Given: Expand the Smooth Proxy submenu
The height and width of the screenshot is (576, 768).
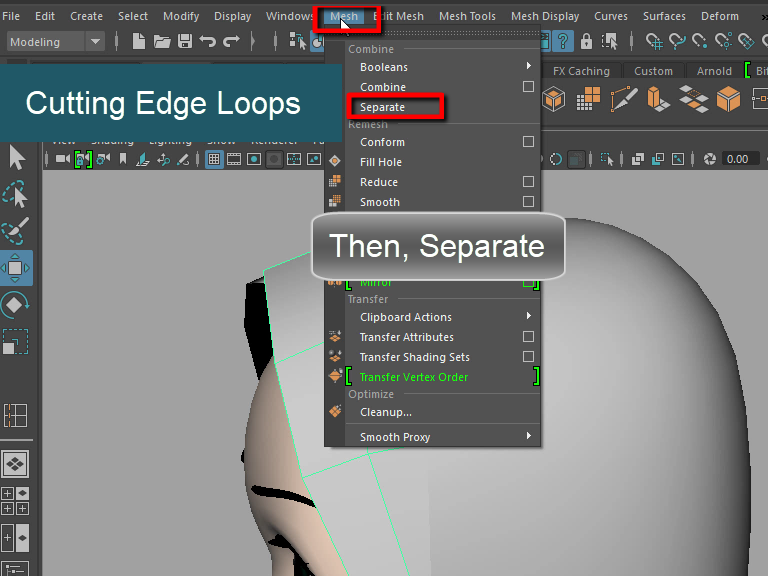Looking at the screenshot, I should pos(440,437).
